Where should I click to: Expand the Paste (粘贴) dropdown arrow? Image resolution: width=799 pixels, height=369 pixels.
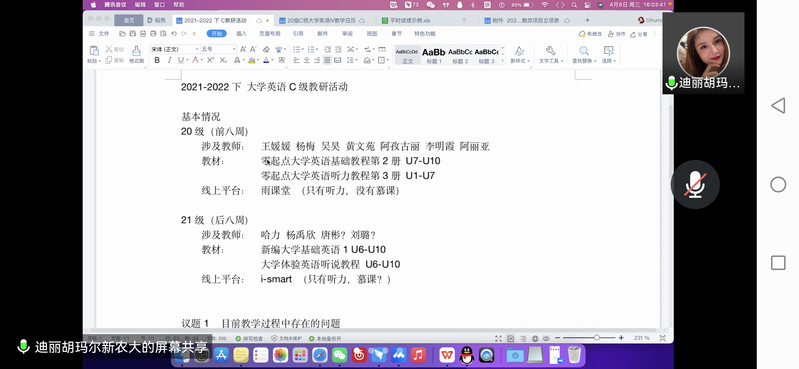[x=100, y=61]
